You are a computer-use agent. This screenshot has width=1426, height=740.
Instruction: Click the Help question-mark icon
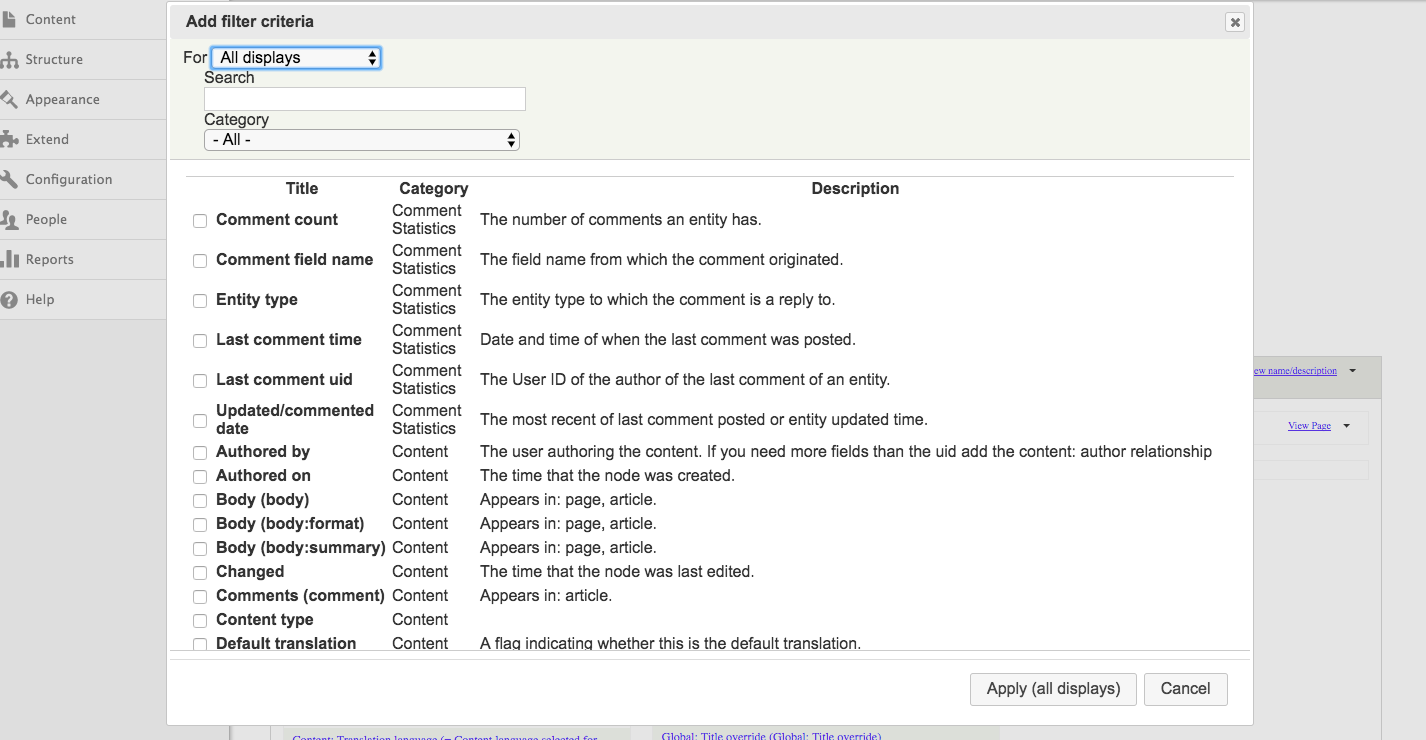pos(9,299)
